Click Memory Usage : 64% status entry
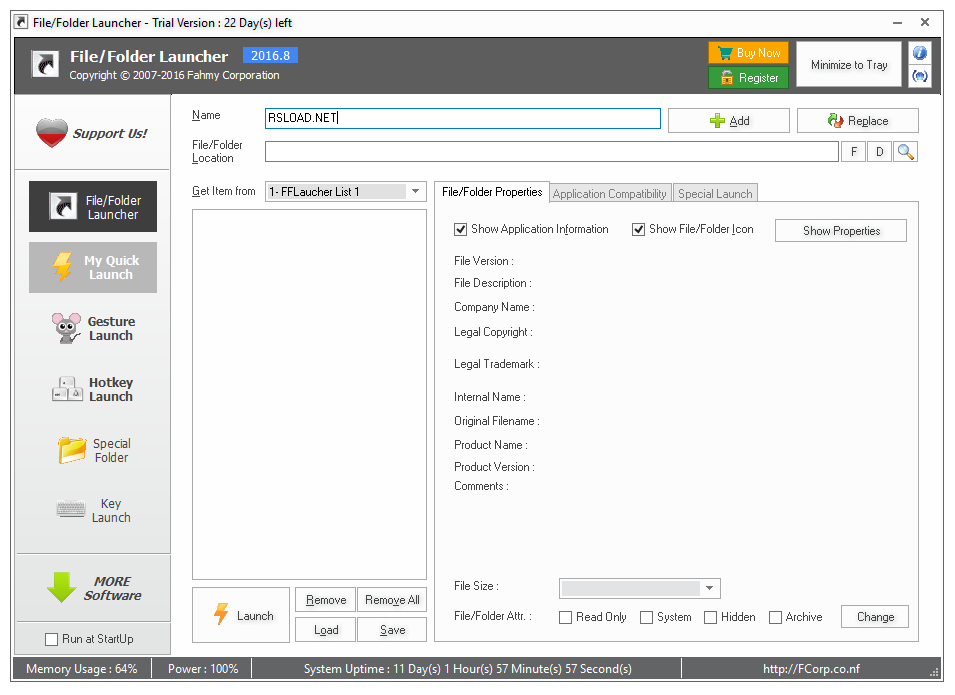Viewport: 955px width, 695px height. tap(82, 669)
